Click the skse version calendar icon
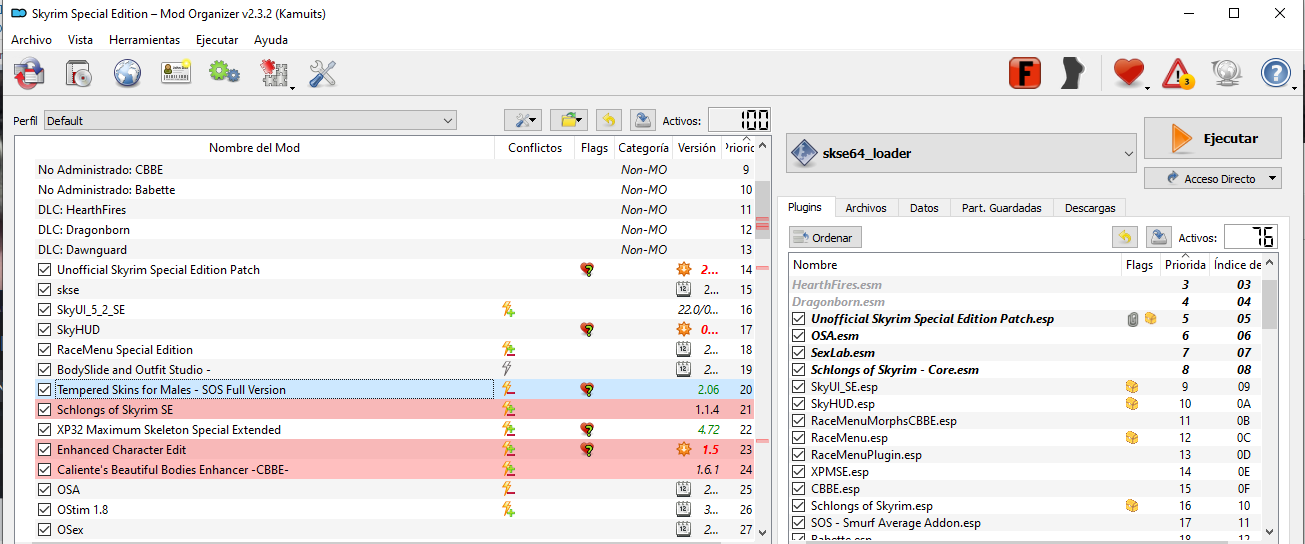1305x544 pixels. 684,290
